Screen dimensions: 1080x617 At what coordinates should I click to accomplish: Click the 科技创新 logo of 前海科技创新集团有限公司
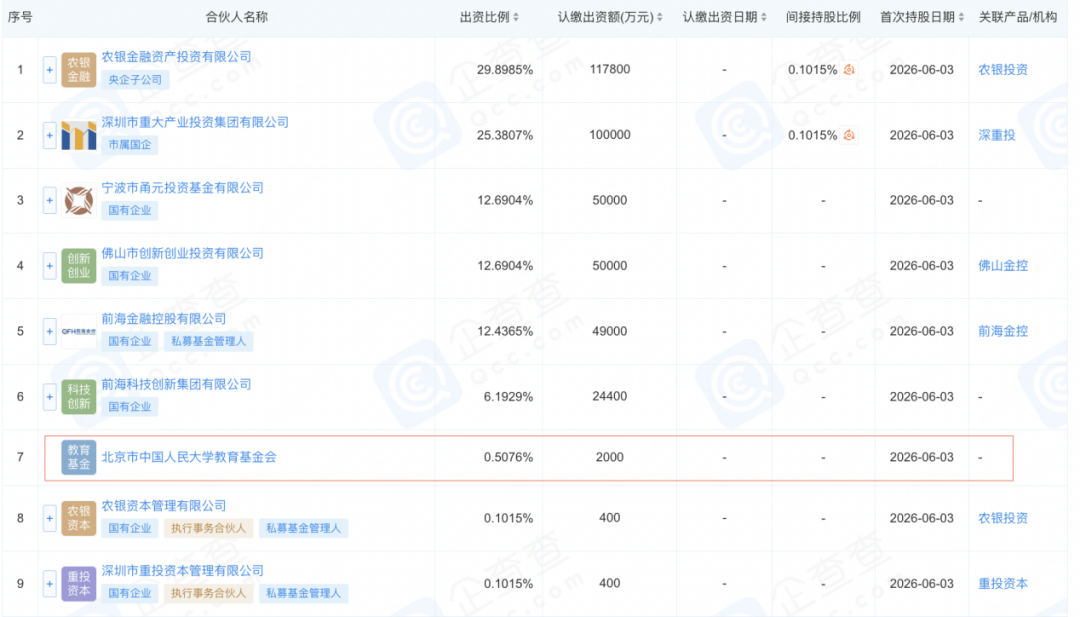pos(79,397)
